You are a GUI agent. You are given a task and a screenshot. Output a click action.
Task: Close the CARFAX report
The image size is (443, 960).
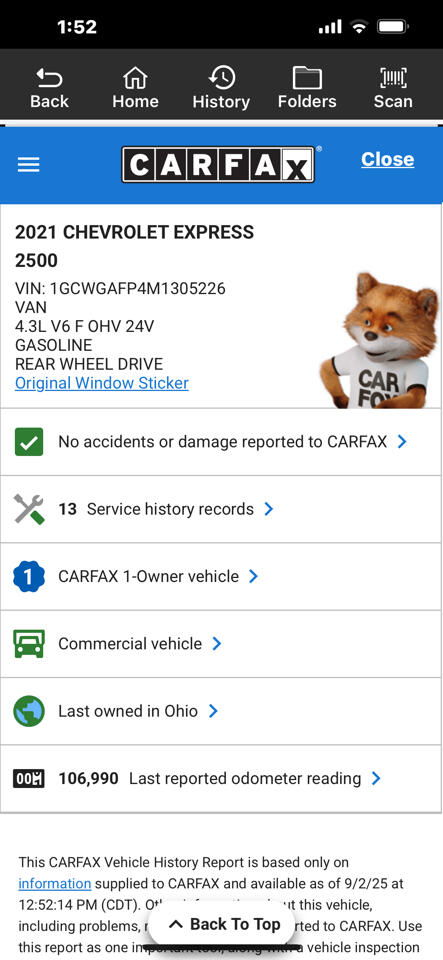tap(387, 159)
